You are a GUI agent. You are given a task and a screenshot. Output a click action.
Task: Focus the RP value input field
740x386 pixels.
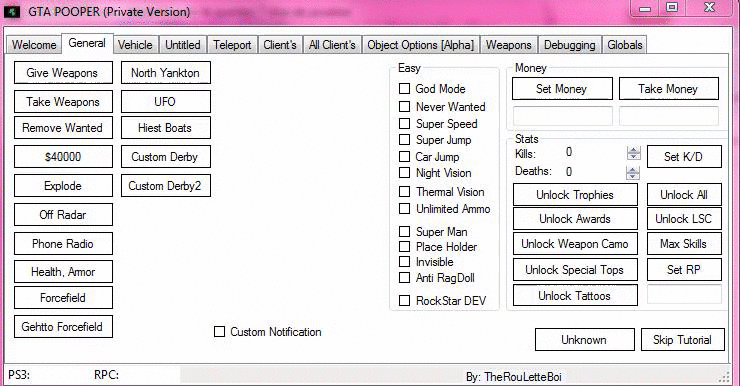pyautogui.click(x=684, y=294)
